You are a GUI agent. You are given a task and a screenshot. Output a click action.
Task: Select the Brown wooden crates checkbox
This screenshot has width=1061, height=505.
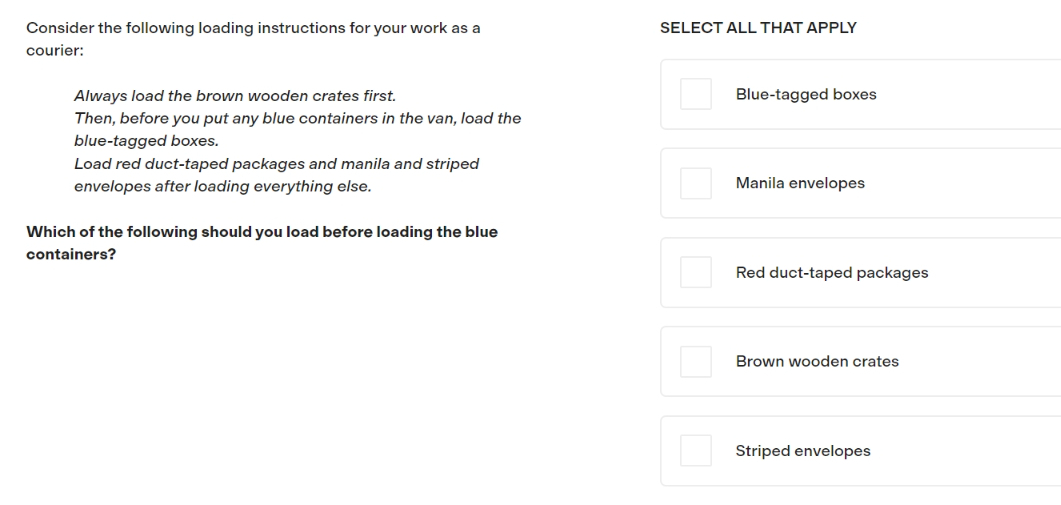point(696,361)
